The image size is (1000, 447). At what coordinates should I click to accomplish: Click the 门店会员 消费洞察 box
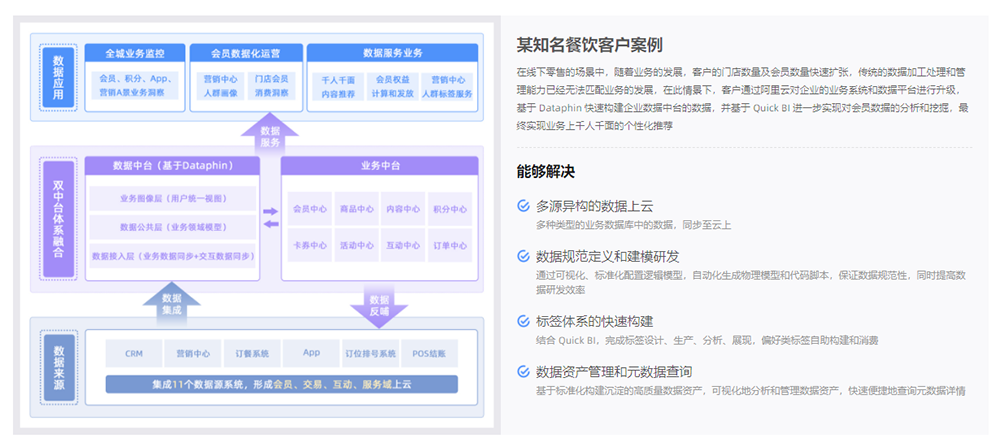[271, 86]
